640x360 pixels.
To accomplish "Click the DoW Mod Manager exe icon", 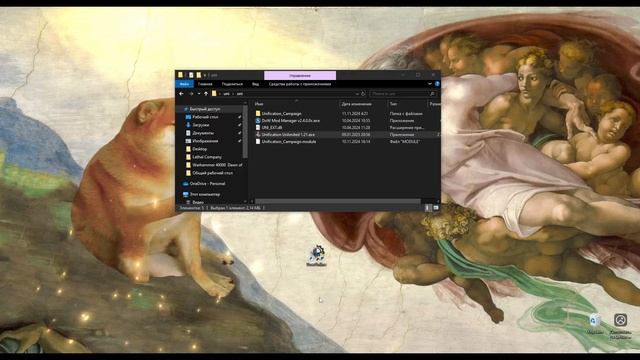I will (258, 121).
